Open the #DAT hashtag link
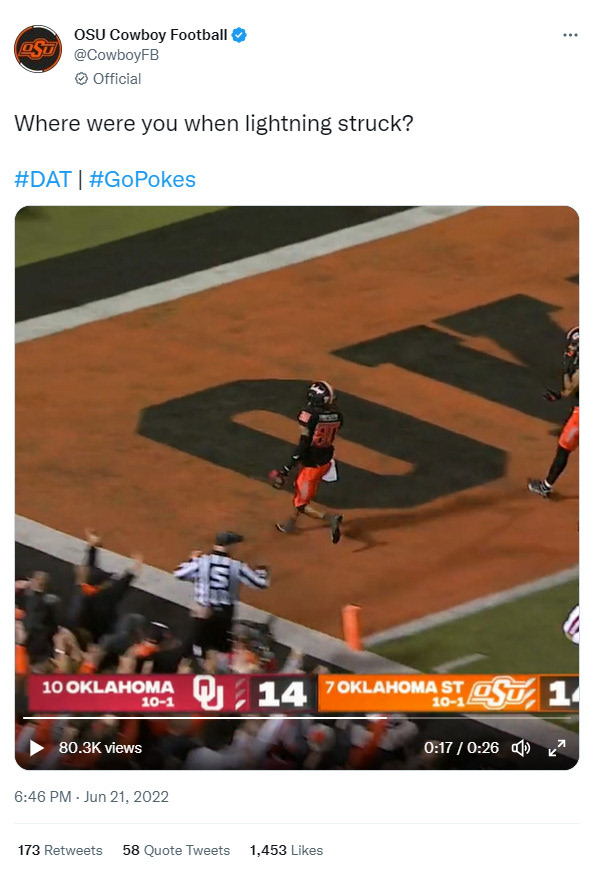This screenshot has width=595, height=876. pyautogui.click(x=43, y=179)
